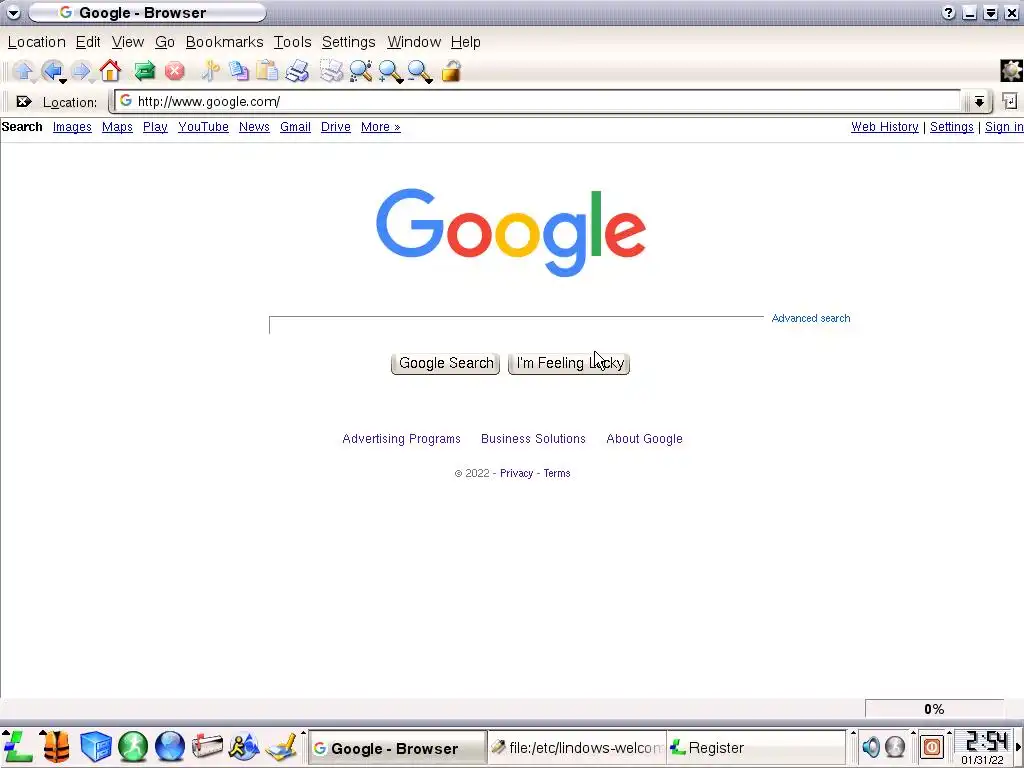The width and height of the screenshot is (1024, 768).
Task: Click the I'm Feeling Lucky button
Action: 569,363
